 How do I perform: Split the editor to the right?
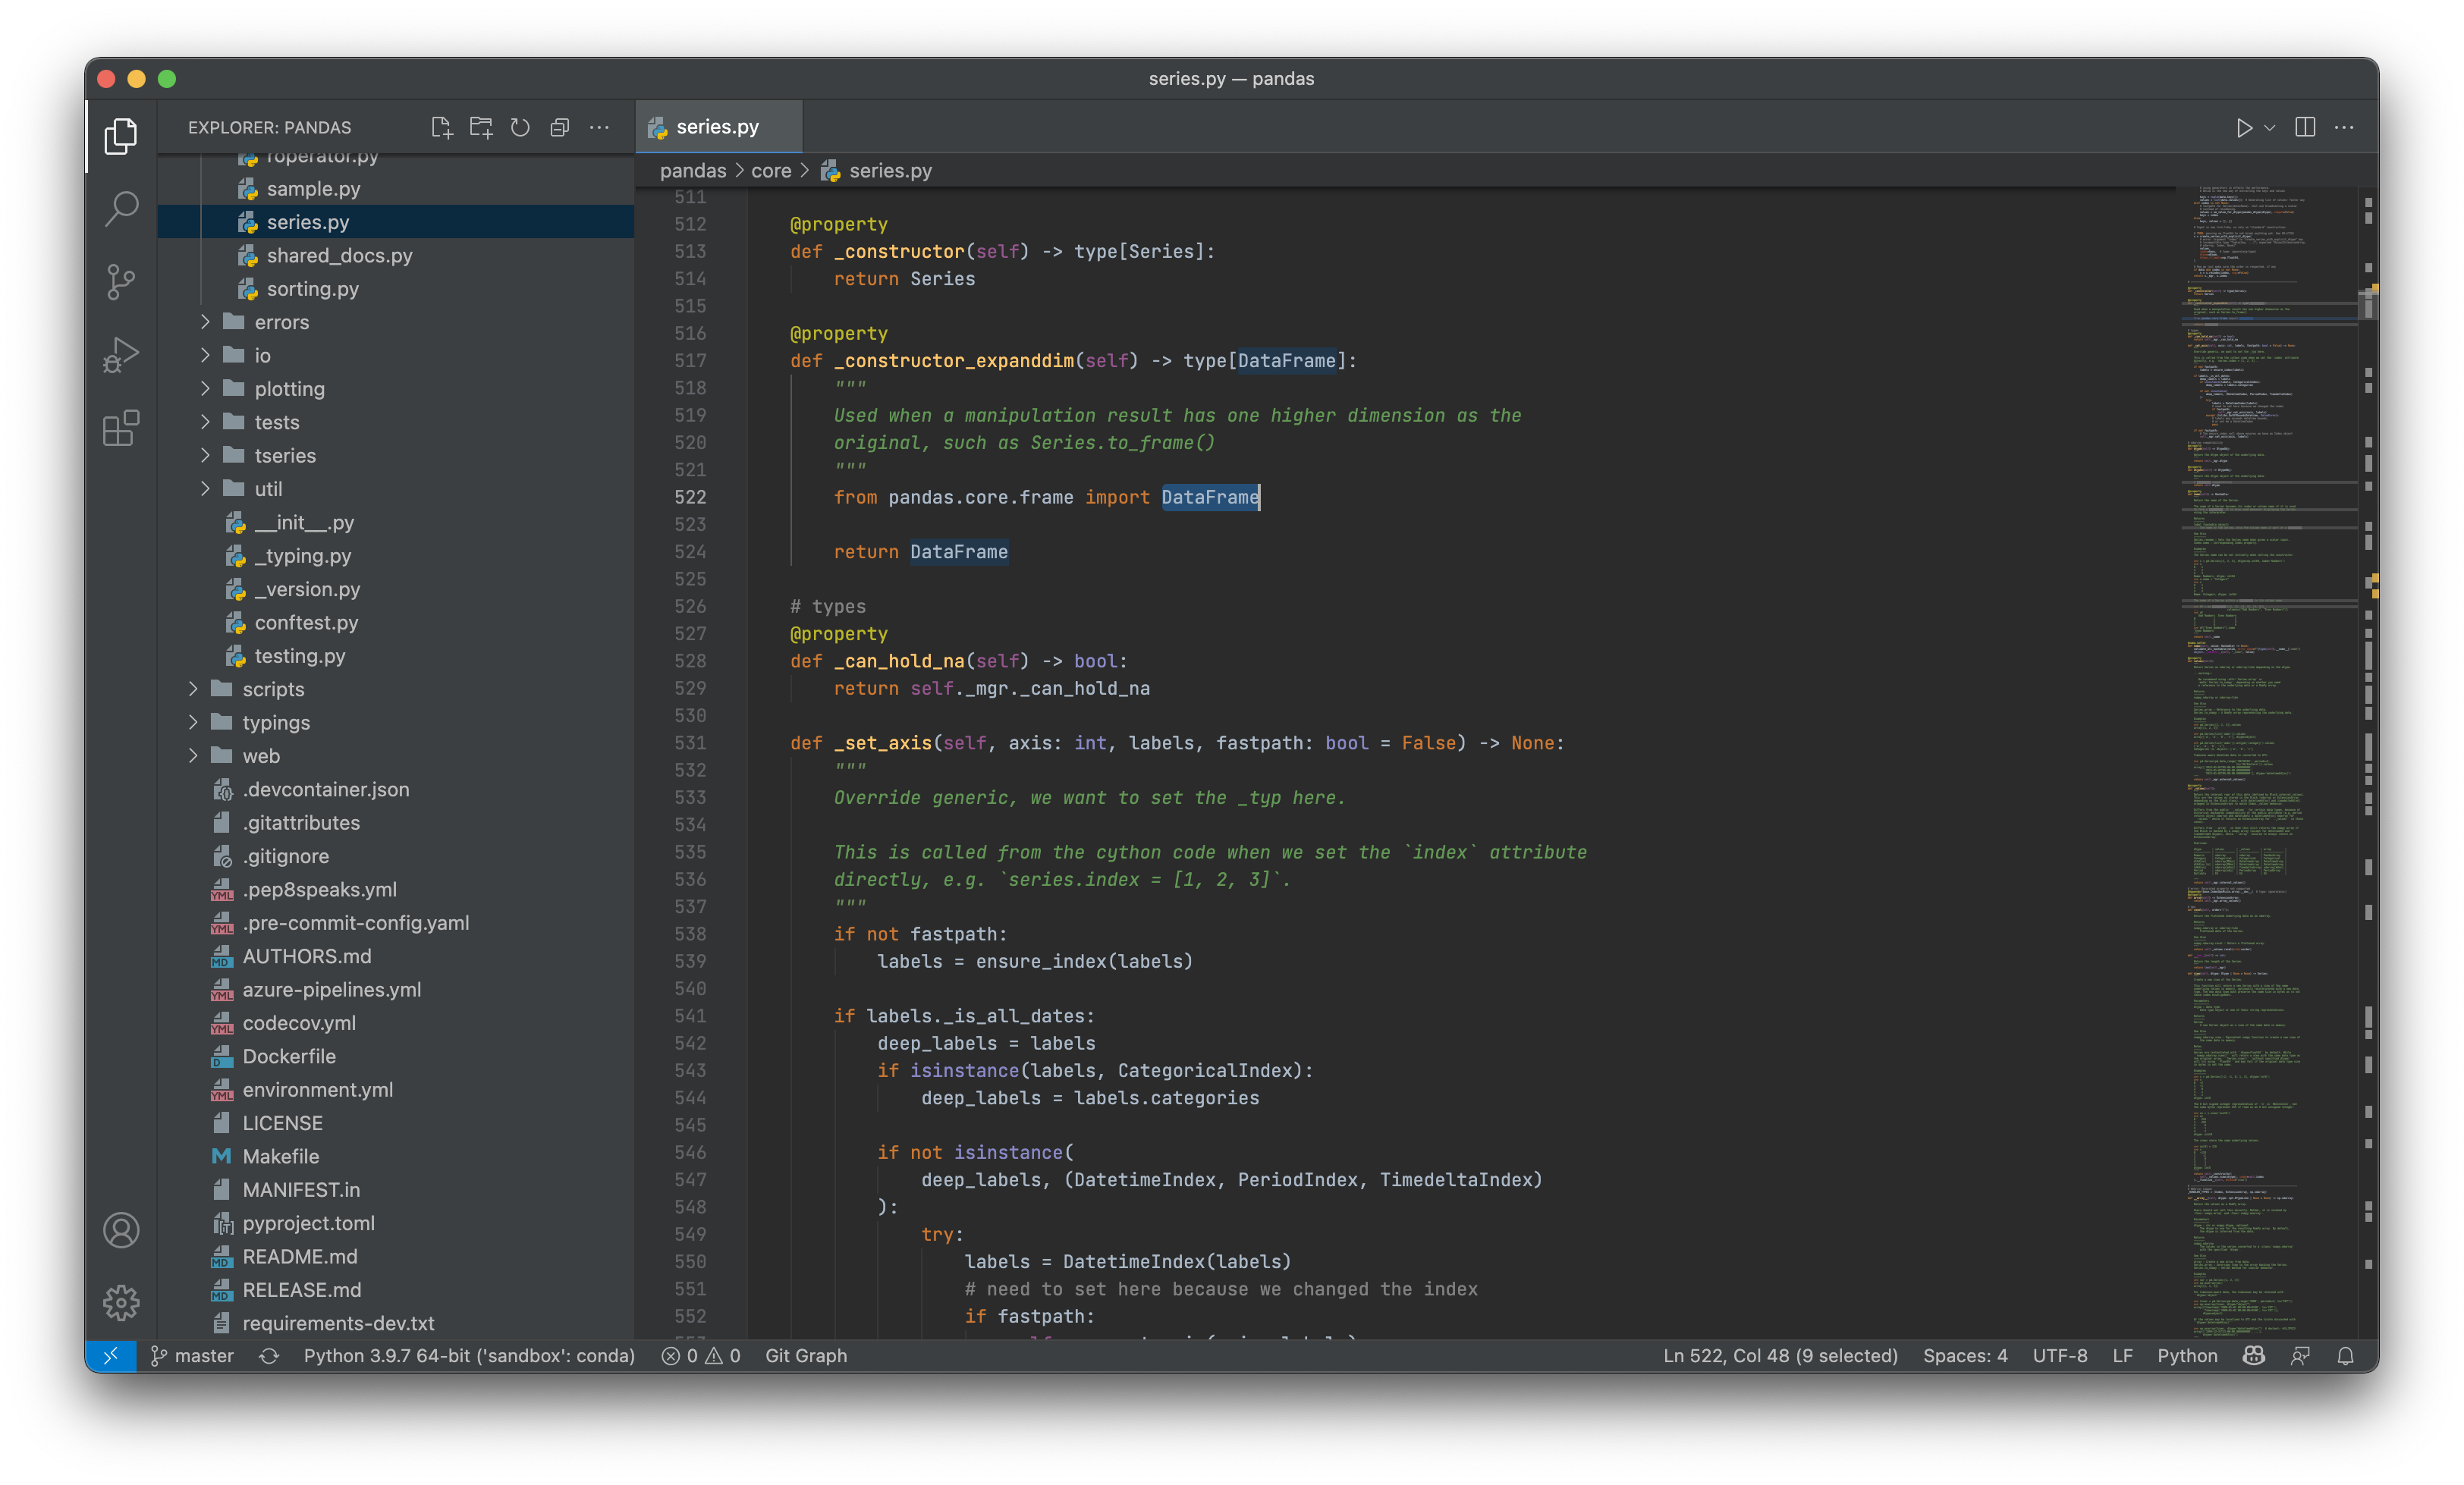click(x=2305, y=127)
